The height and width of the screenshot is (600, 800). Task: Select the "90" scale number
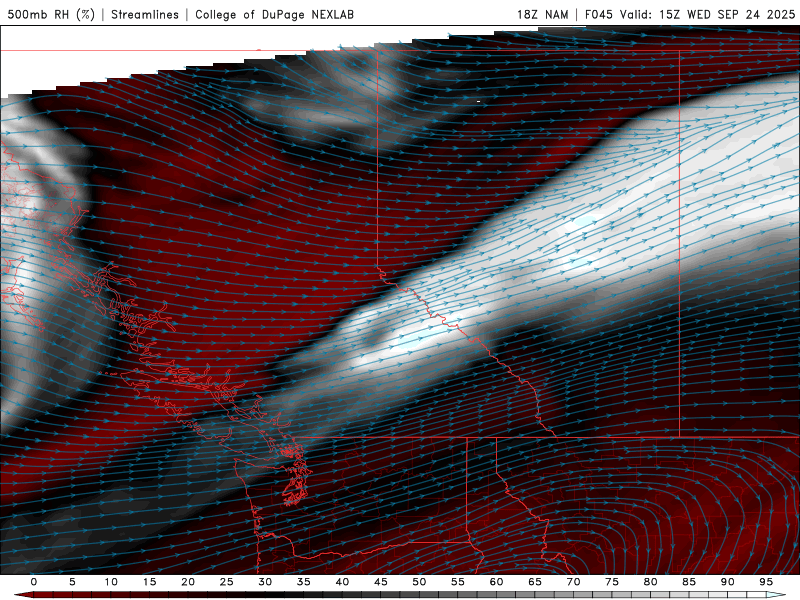[727, 582]
